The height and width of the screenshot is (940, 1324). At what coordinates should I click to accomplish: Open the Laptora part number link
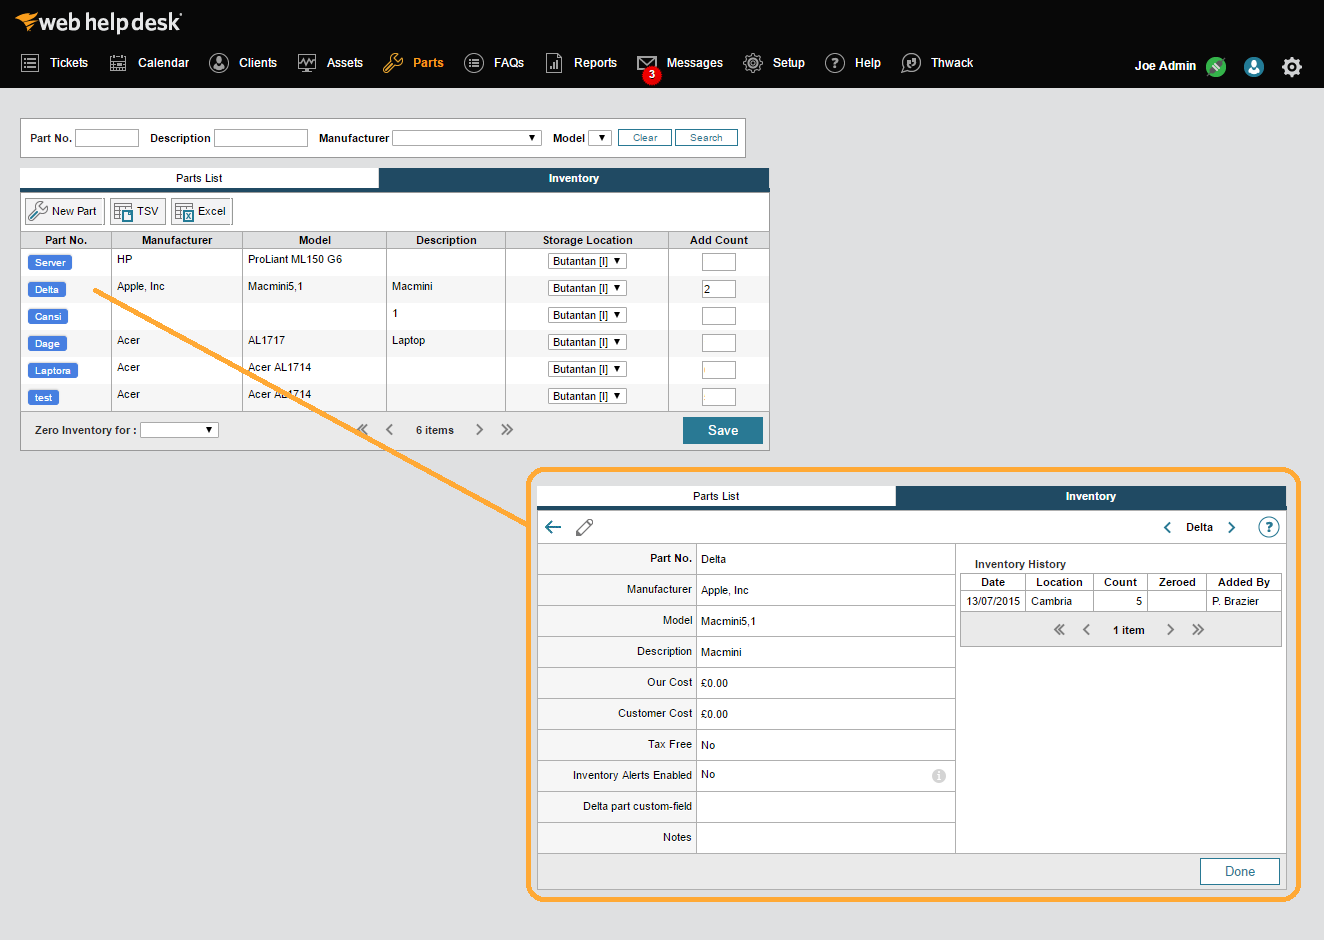53,370
